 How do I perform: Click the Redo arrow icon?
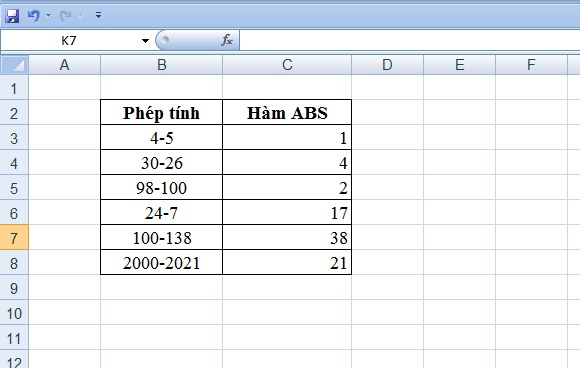[x=65, y=16]
